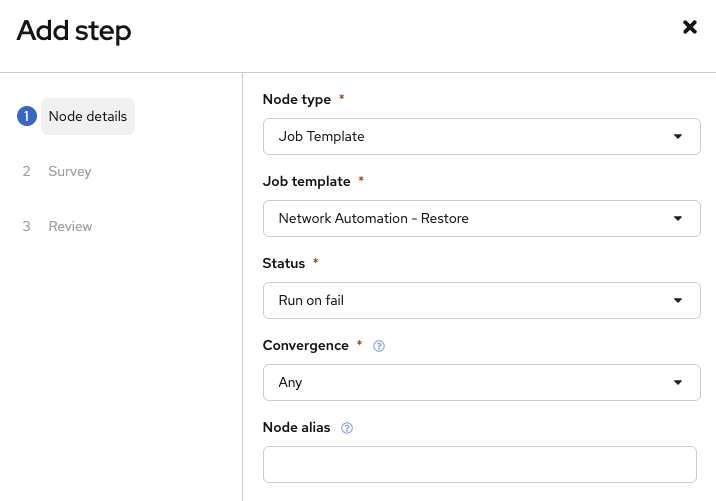The image size is (716, 501).
Task: Click the Convergence help icon
Action: pyautogui.click(x=379, y=346)
